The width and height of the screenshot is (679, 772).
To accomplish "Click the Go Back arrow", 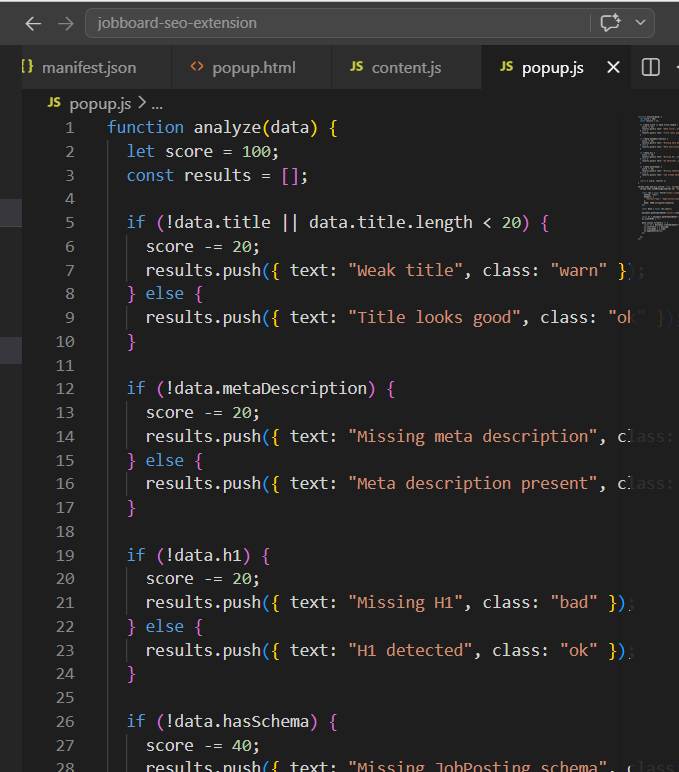I will tap(33, 23).
